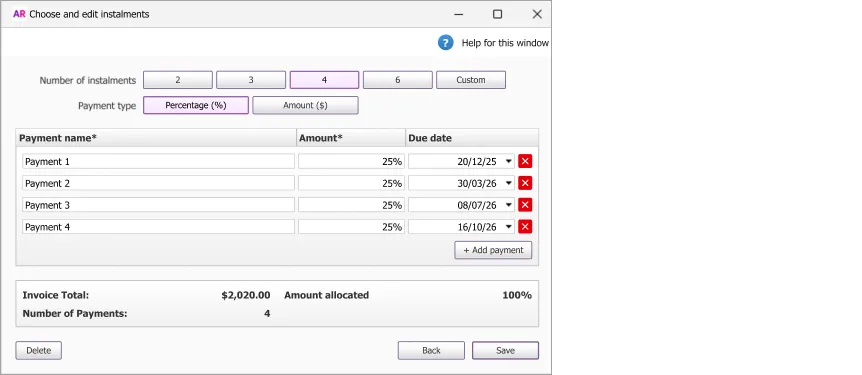The height and width of the screenshot is (375, 862).
Task: Click the Invoice Total label
Action: point(56,295)
